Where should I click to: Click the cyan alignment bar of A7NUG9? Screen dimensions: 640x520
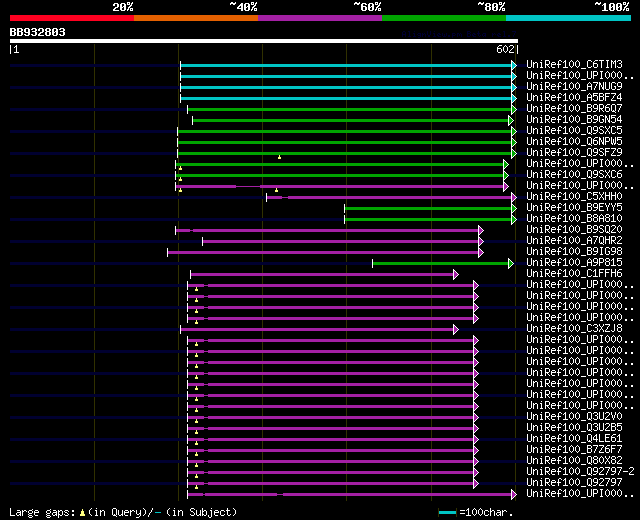click(x=346, y=87)
